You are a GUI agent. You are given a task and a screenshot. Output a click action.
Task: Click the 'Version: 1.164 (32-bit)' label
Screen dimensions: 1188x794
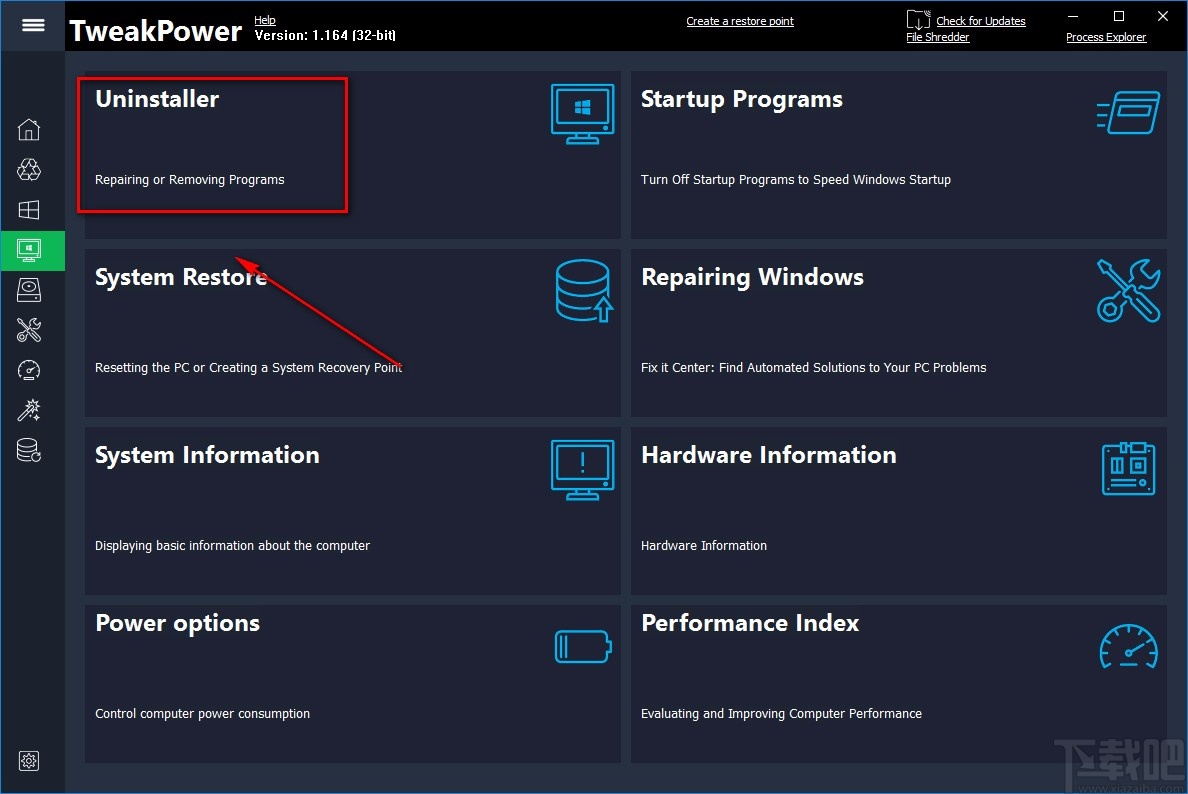click(325, 36)
